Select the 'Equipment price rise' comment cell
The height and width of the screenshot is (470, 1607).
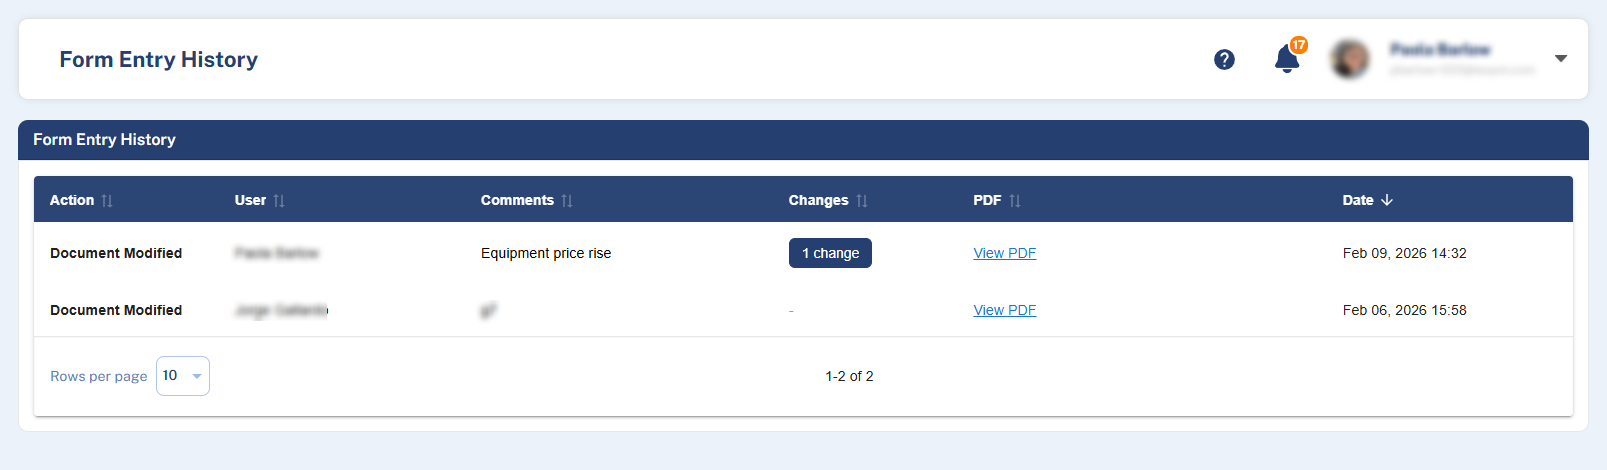[546, 253]
